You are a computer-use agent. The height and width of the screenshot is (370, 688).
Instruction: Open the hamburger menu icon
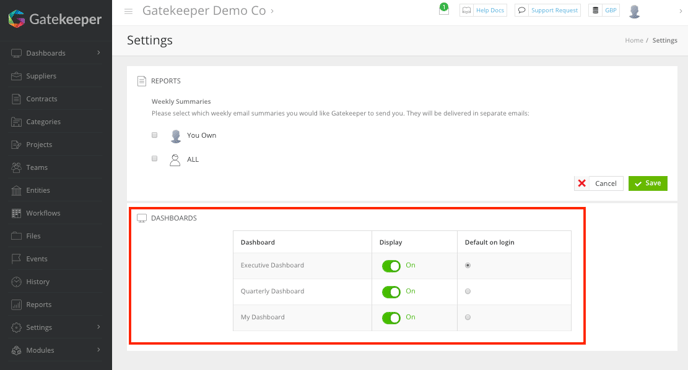point(128,11)
